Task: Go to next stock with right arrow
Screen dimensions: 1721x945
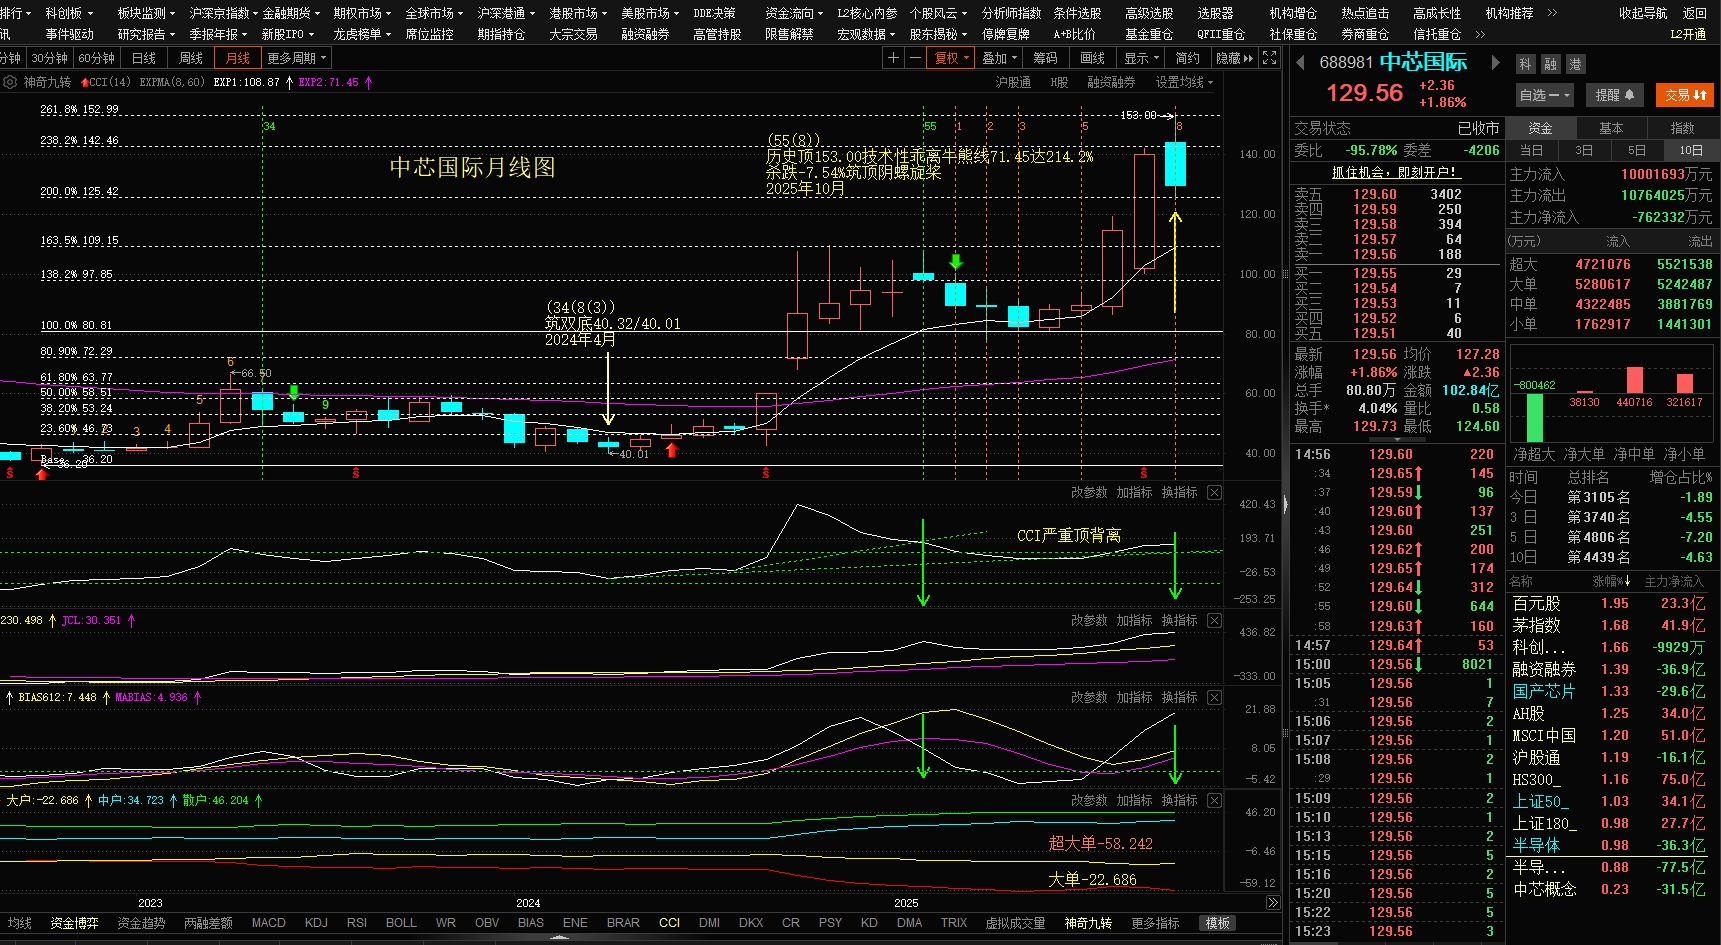Action: (x=1496, y=63)
